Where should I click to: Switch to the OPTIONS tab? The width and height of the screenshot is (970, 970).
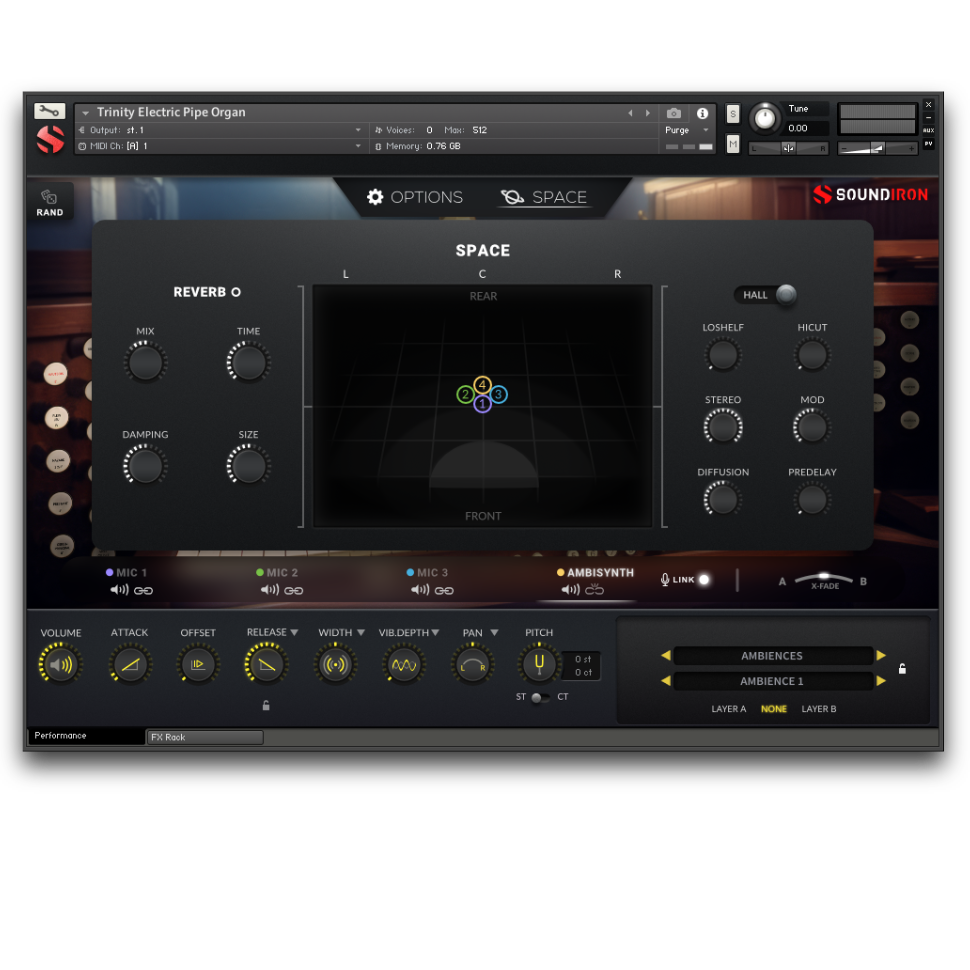pyautogui.click(x=414, y=197)
